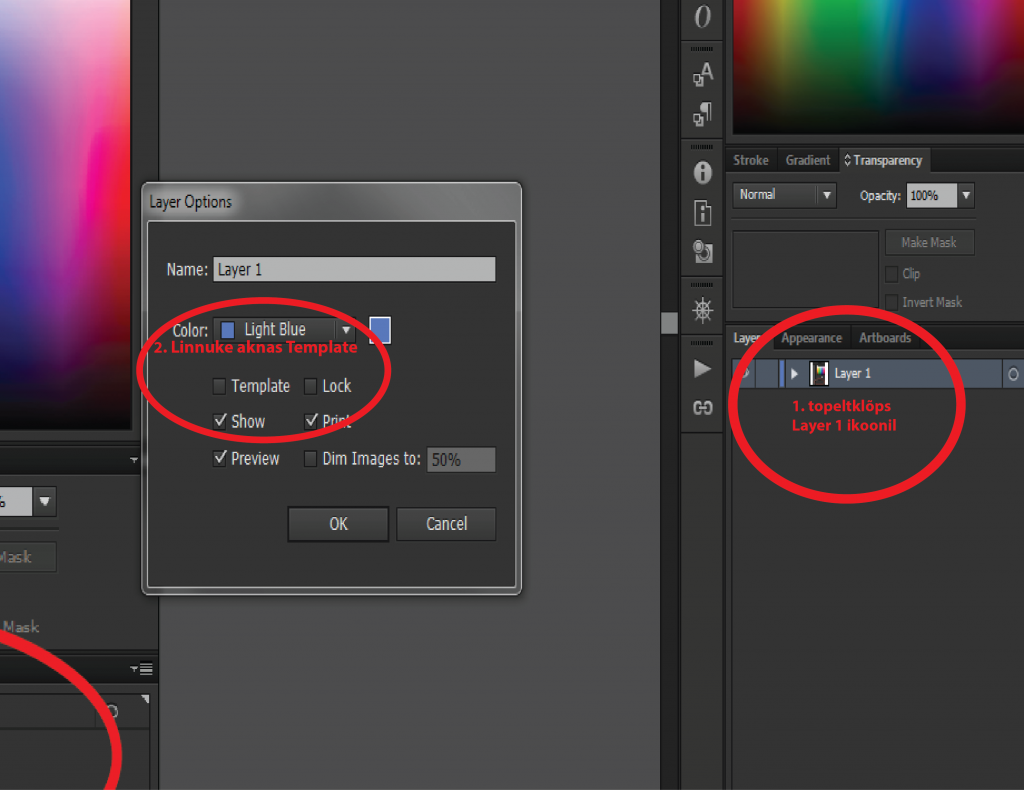This screenshot has height=790, width=1024.
Task: Click the Dim Images 50% field
Action: click(x=461, y=460)
